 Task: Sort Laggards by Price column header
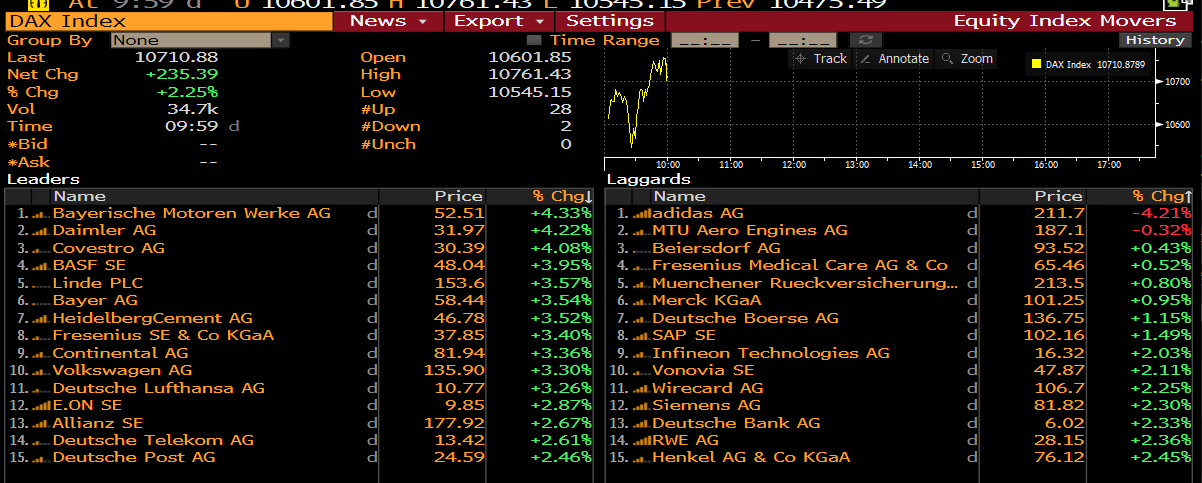tap(1058, 196)
